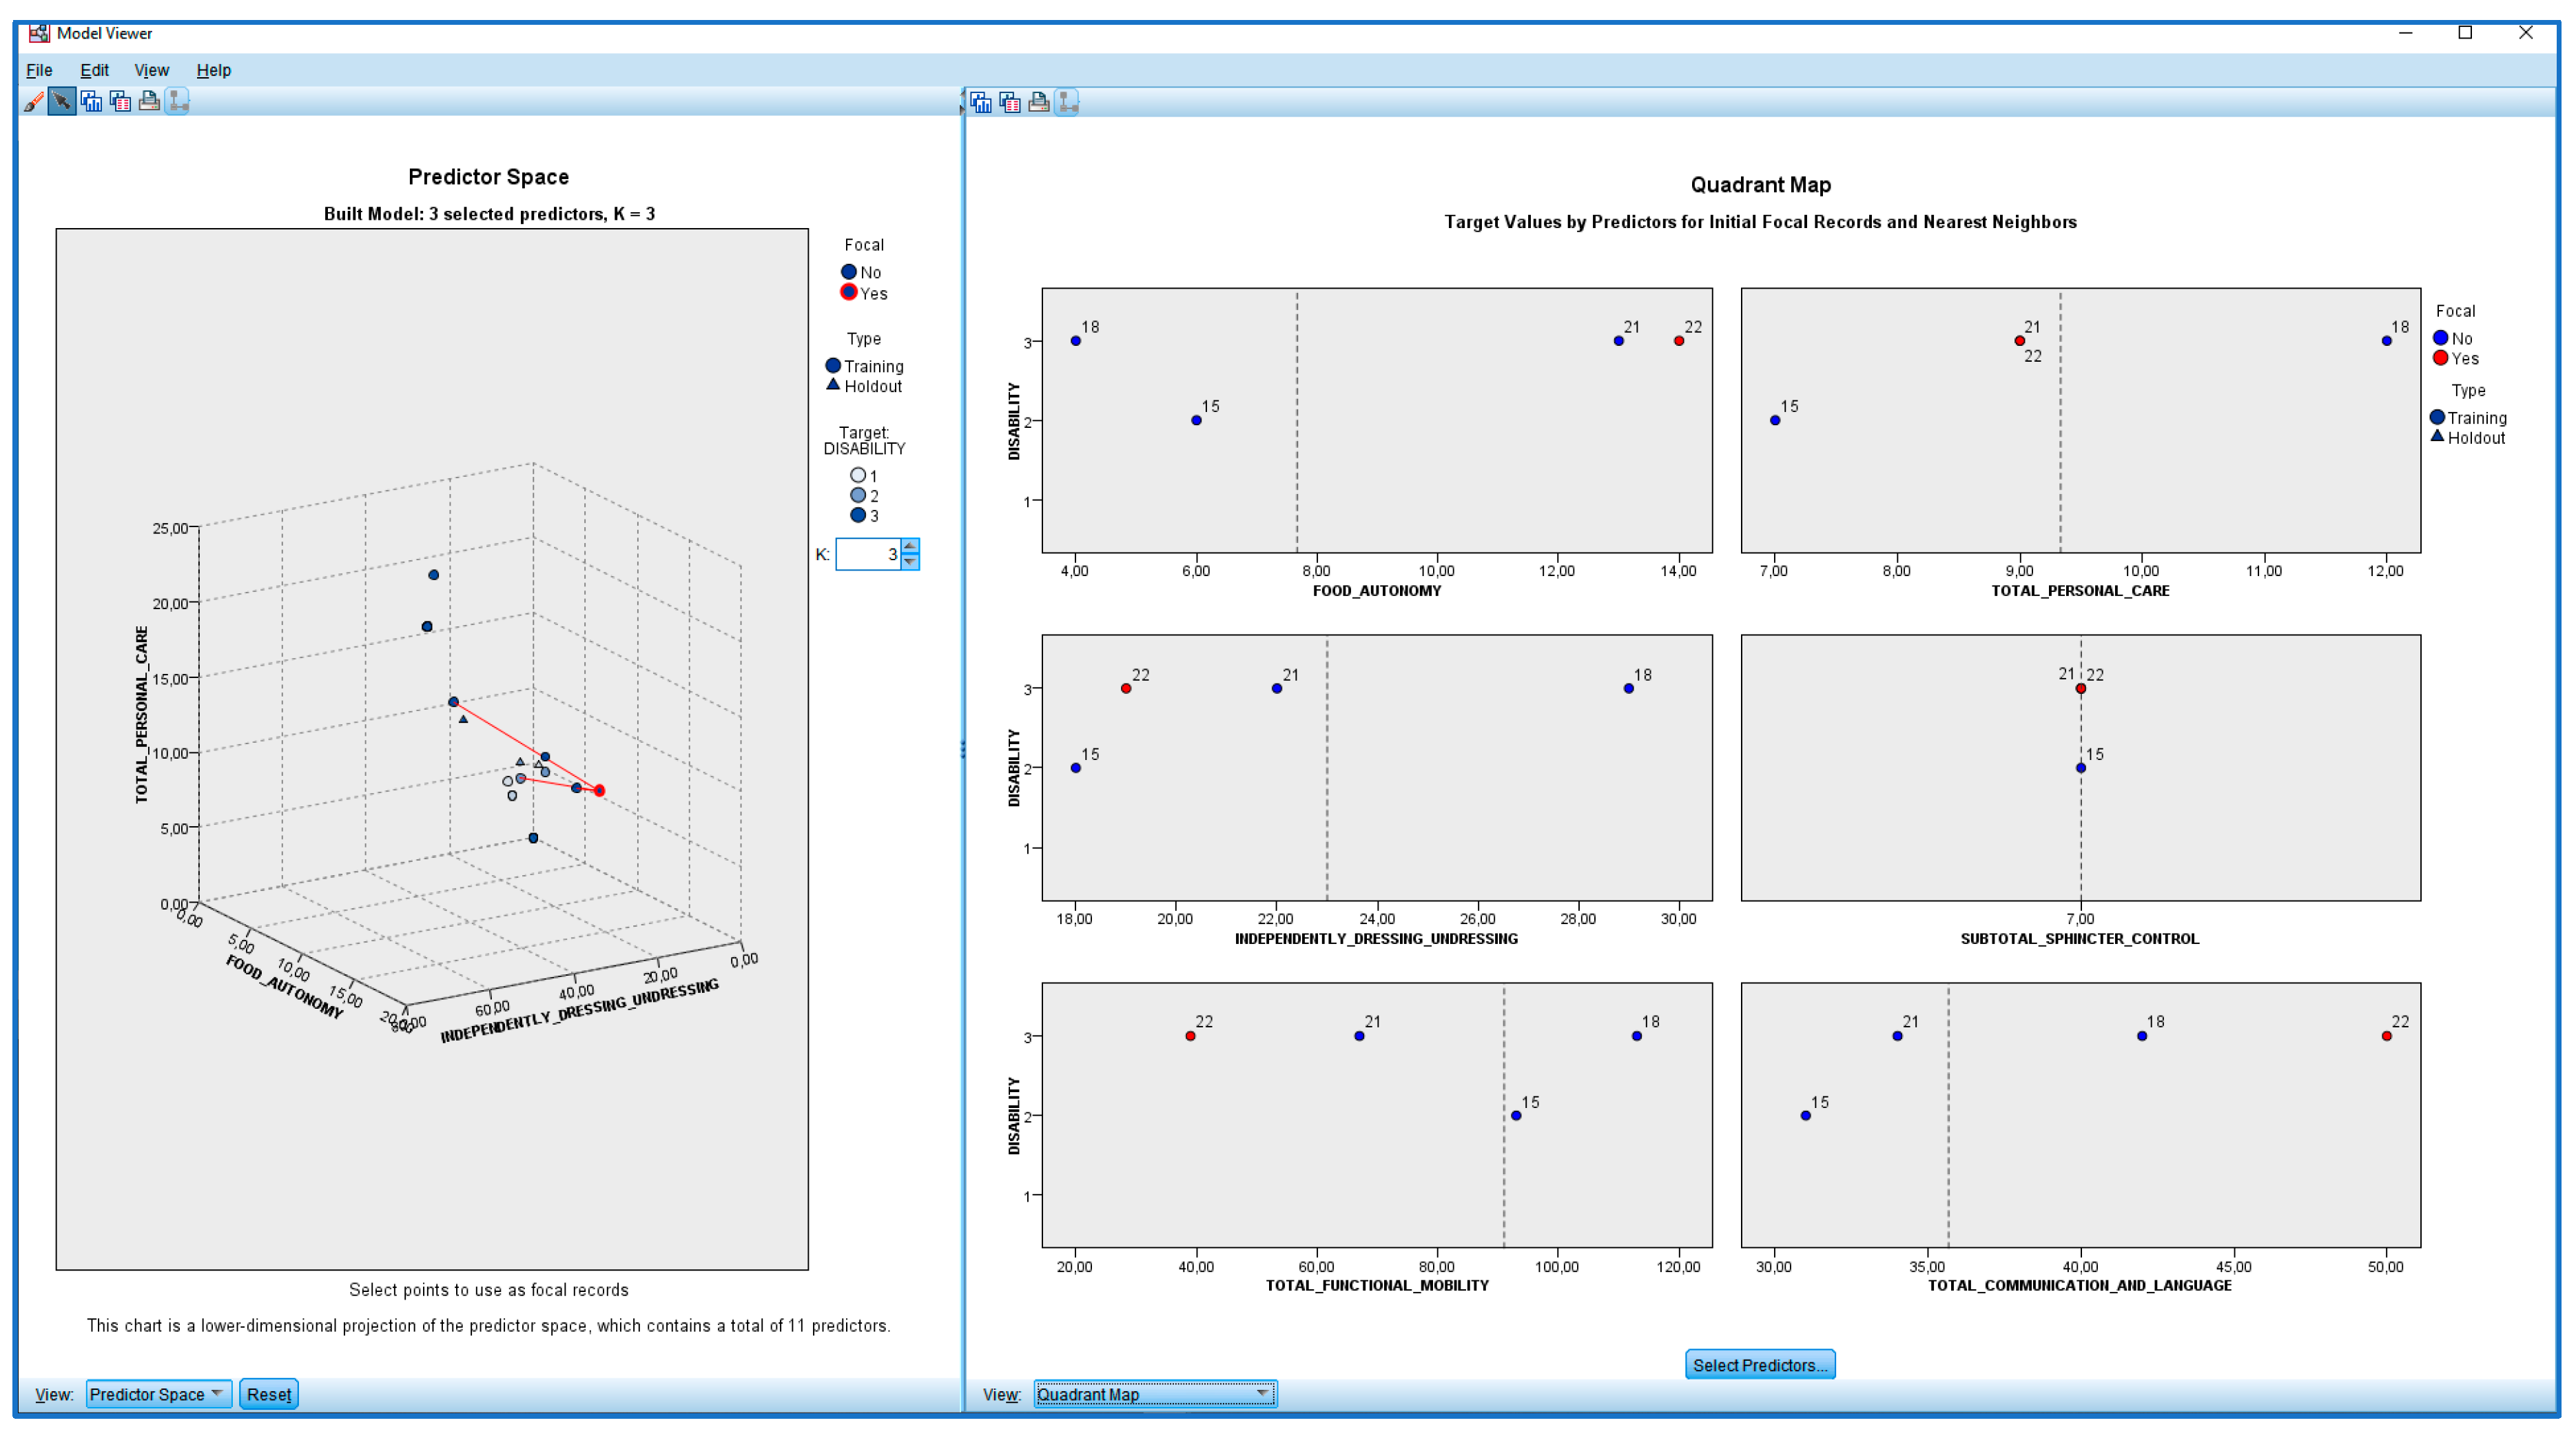
Task: Click the Select Predictors... button
Action: tap(1759, 1365)
